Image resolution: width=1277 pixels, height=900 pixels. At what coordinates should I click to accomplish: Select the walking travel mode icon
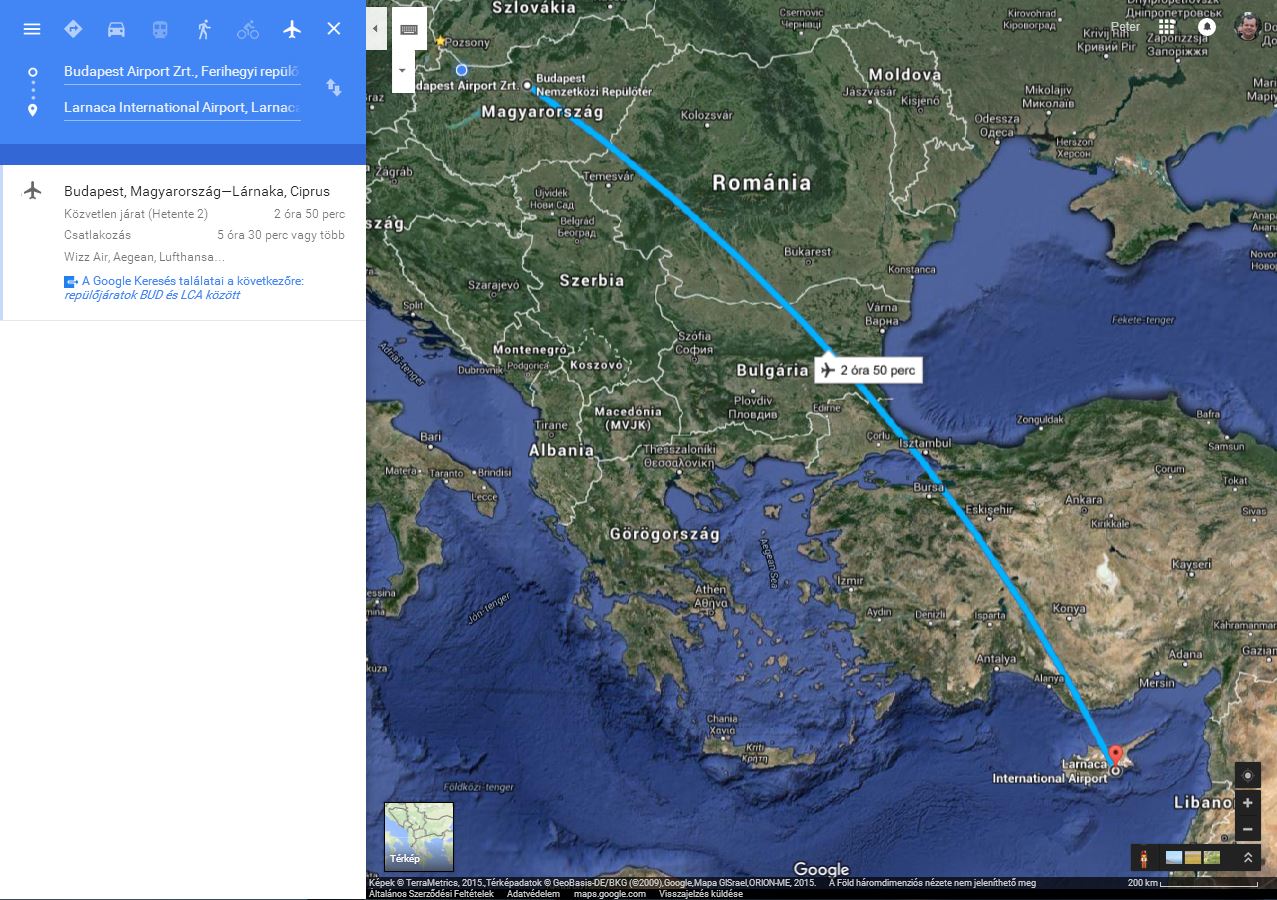pos(204,29)
